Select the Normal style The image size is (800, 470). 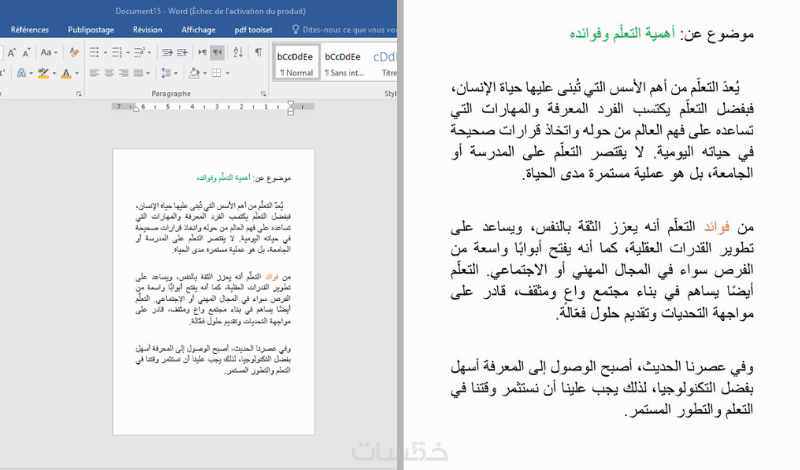[x=296, y=62]
